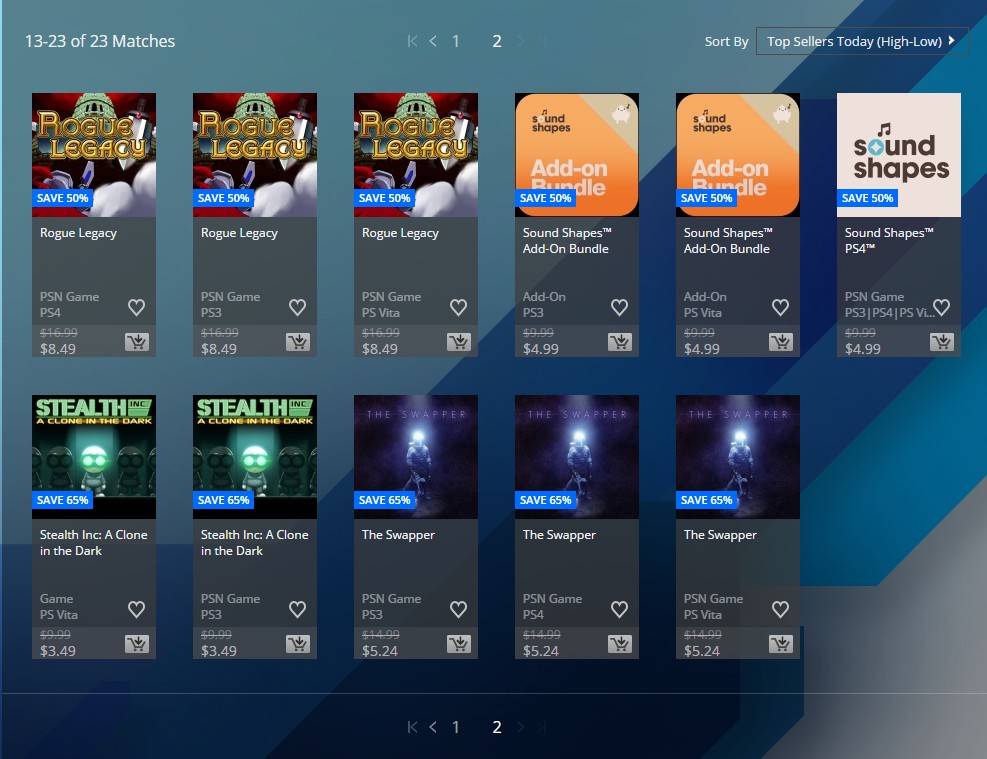Go to page 1 in top pagination
The image size is (987, 759).
pyautogui.click(x=456, y=41)
